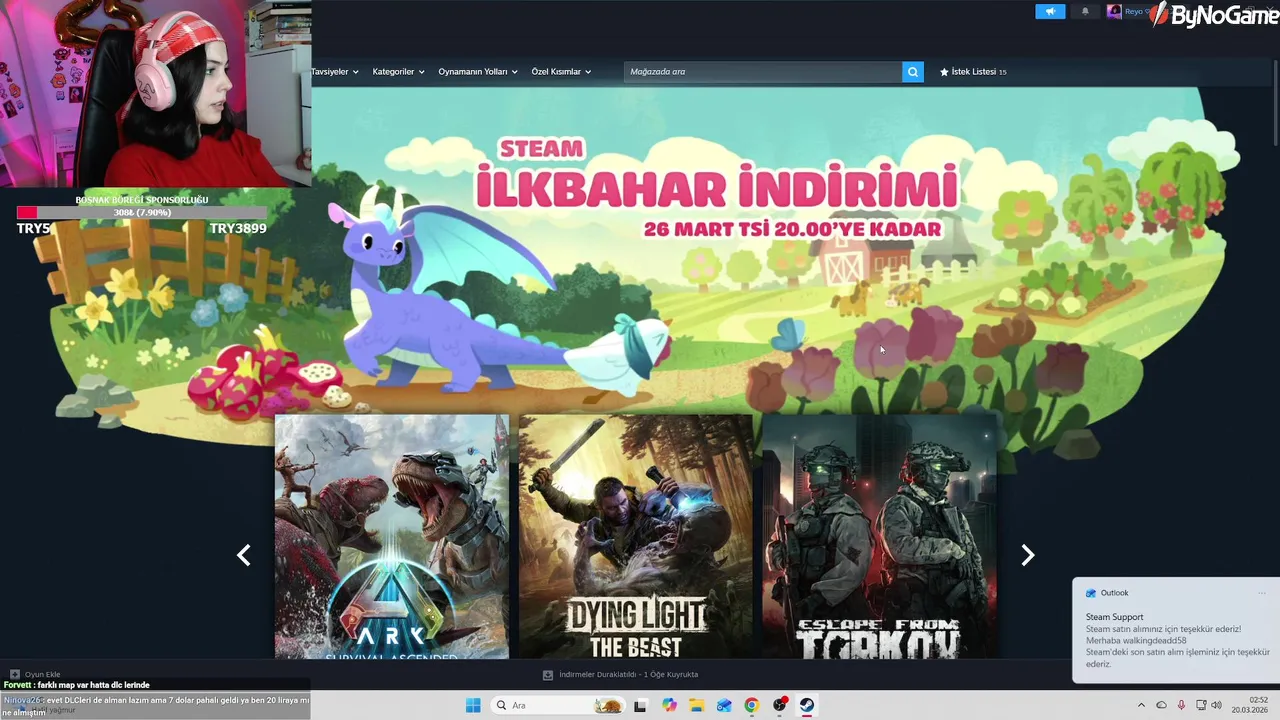Viewport: 1280px width, 720px height.
Task: Click the blue magnifier search button
Action: (912, 72)
